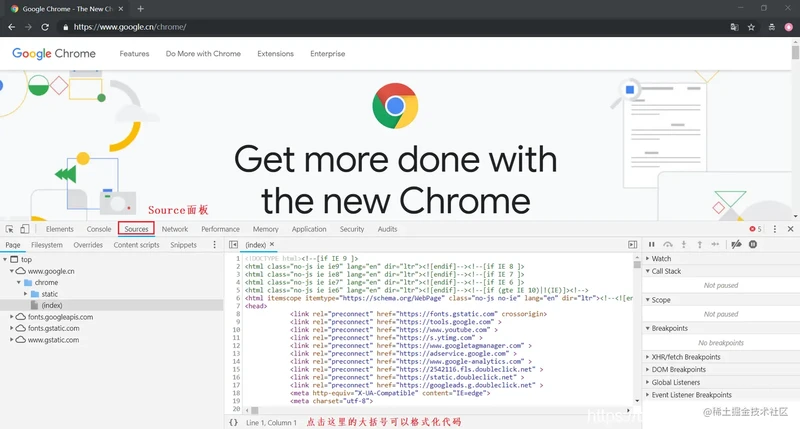Click the browser forward arrow
The width and height of the screenshot is (800, 429).
point(28,27)
